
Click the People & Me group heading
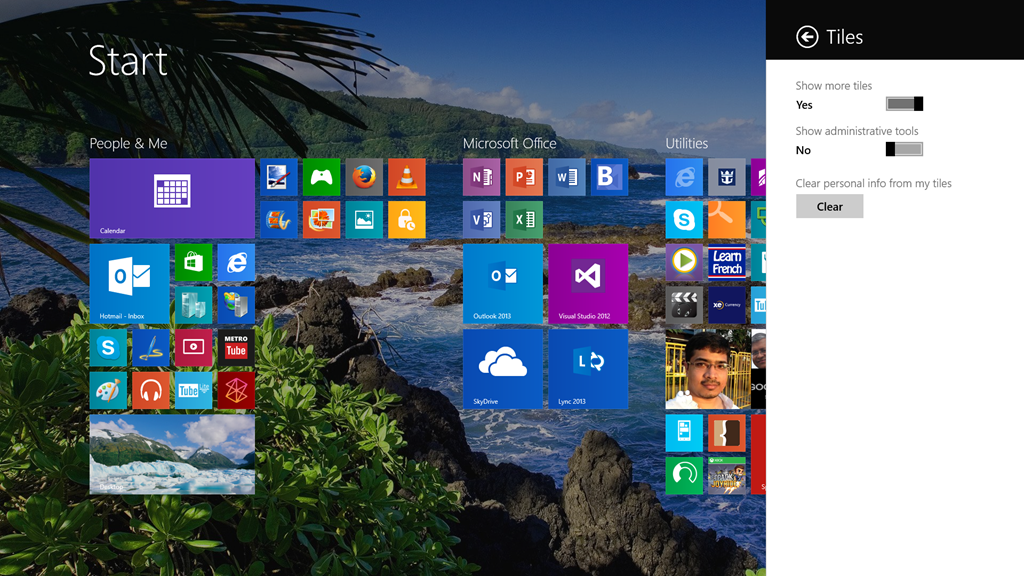point(128,143)
